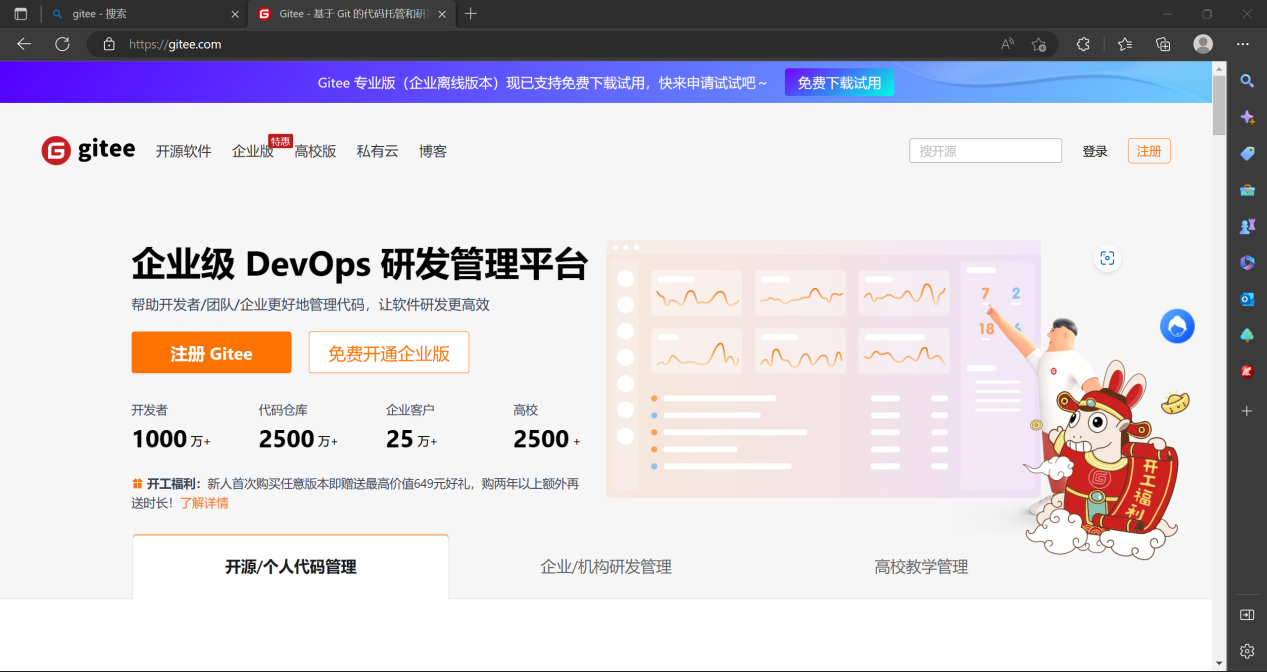
Task: Open the 博客 navigation item
Action: pyautogui.click(x=433, y=151)
